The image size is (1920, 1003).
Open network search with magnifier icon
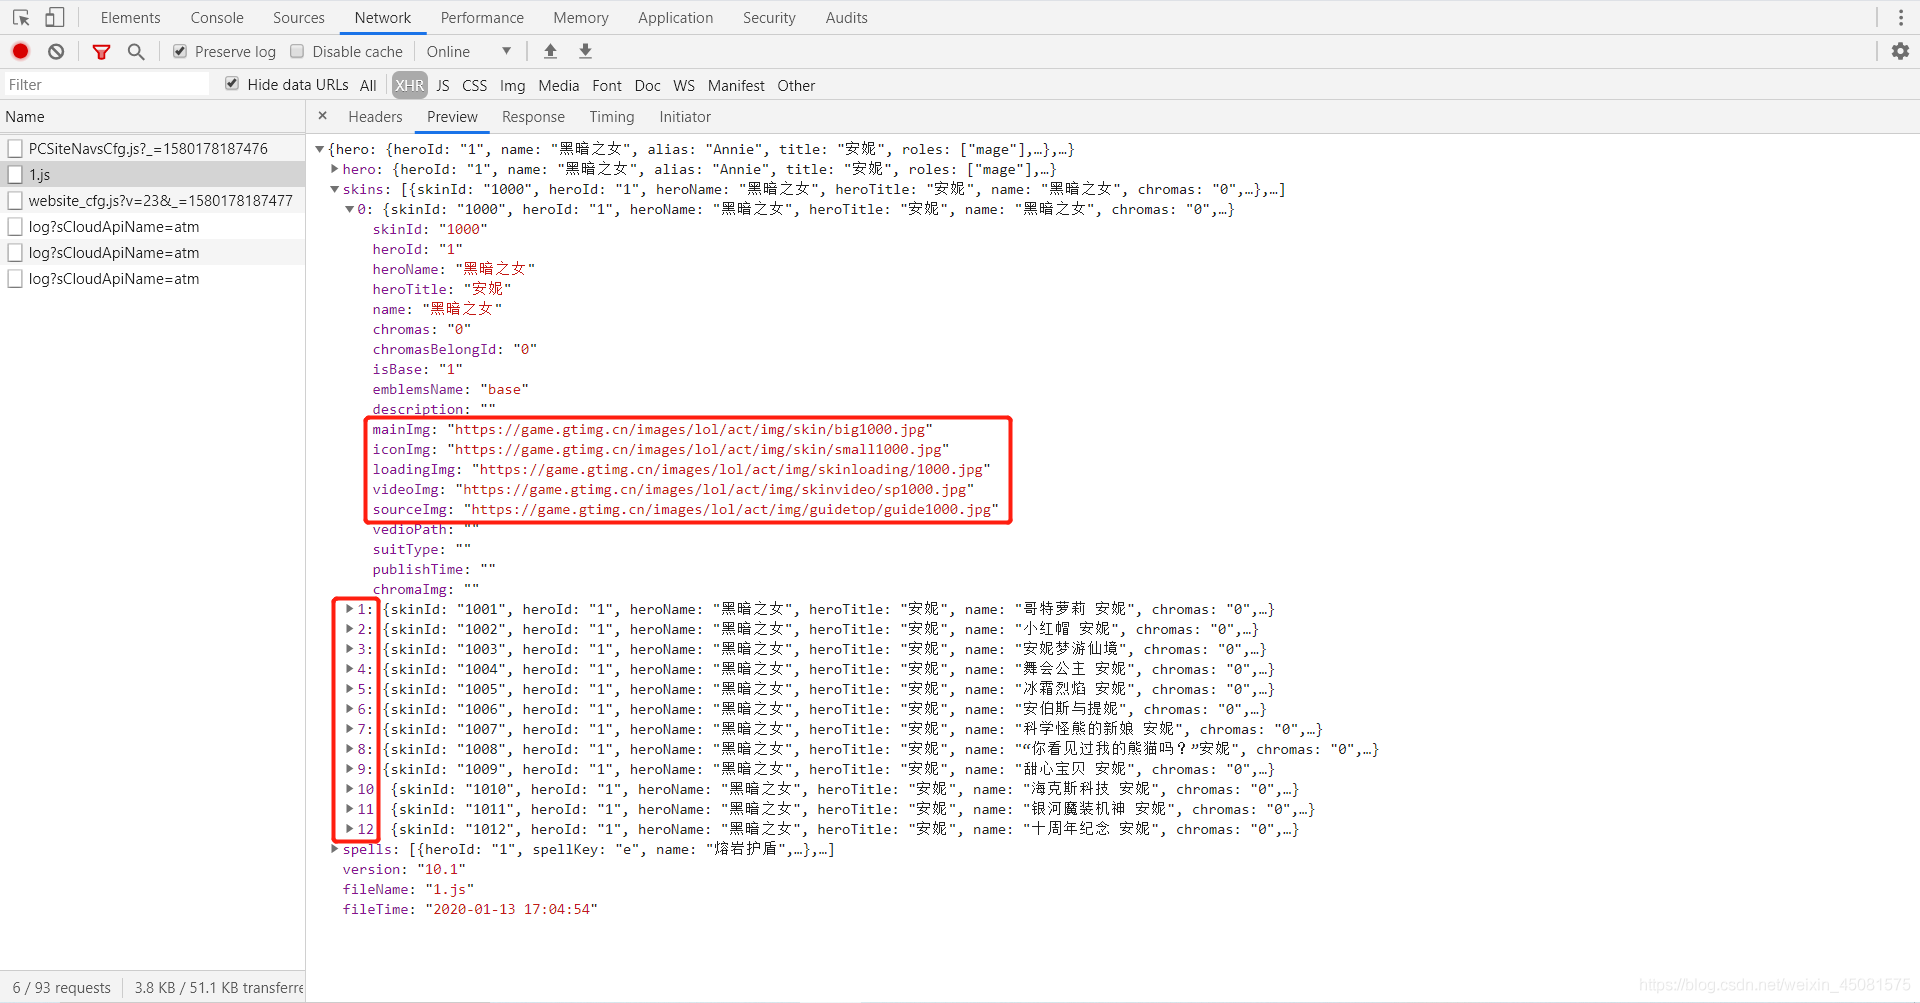tap(136, 51)
